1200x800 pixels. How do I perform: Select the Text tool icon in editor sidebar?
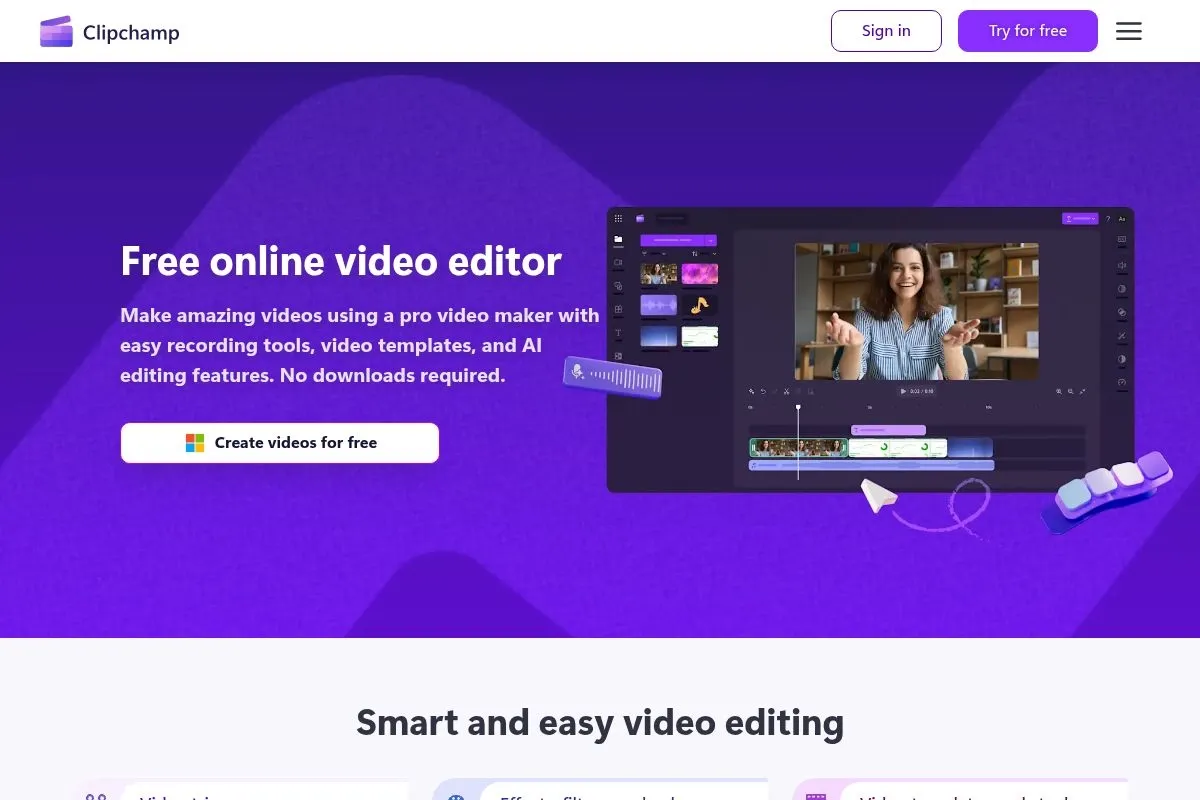pyautogui.click(x=618, y=333)
